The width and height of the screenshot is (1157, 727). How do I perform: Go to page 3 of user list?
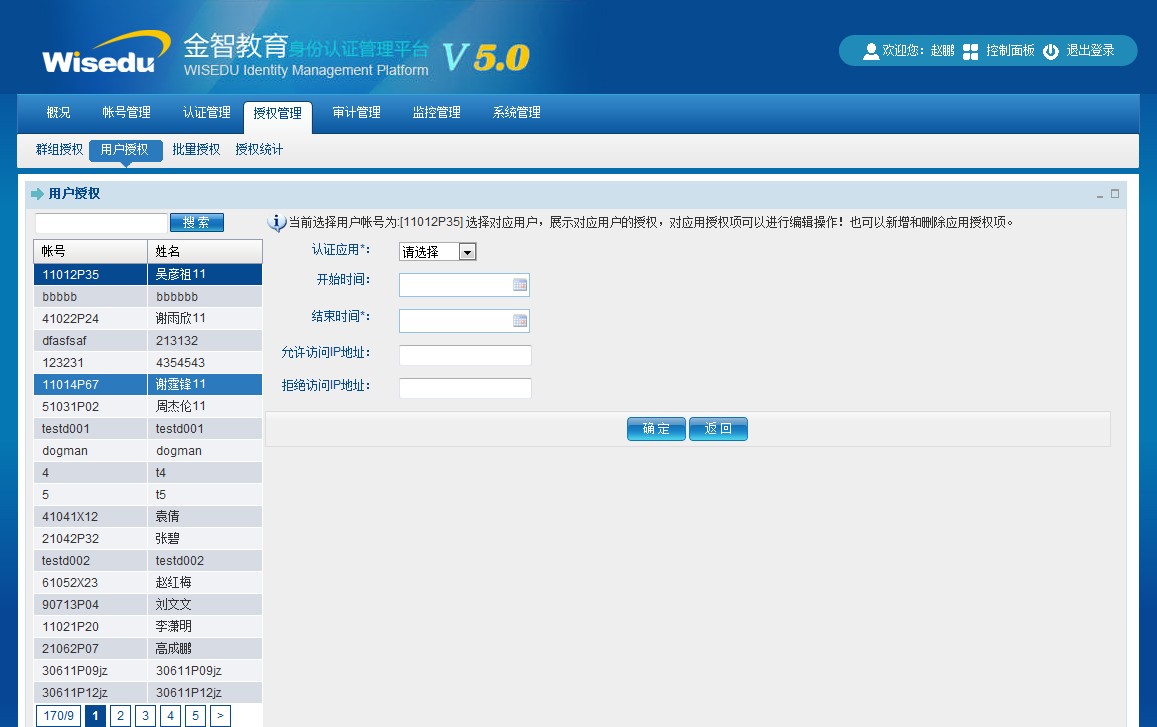click(x=145, y=715)
